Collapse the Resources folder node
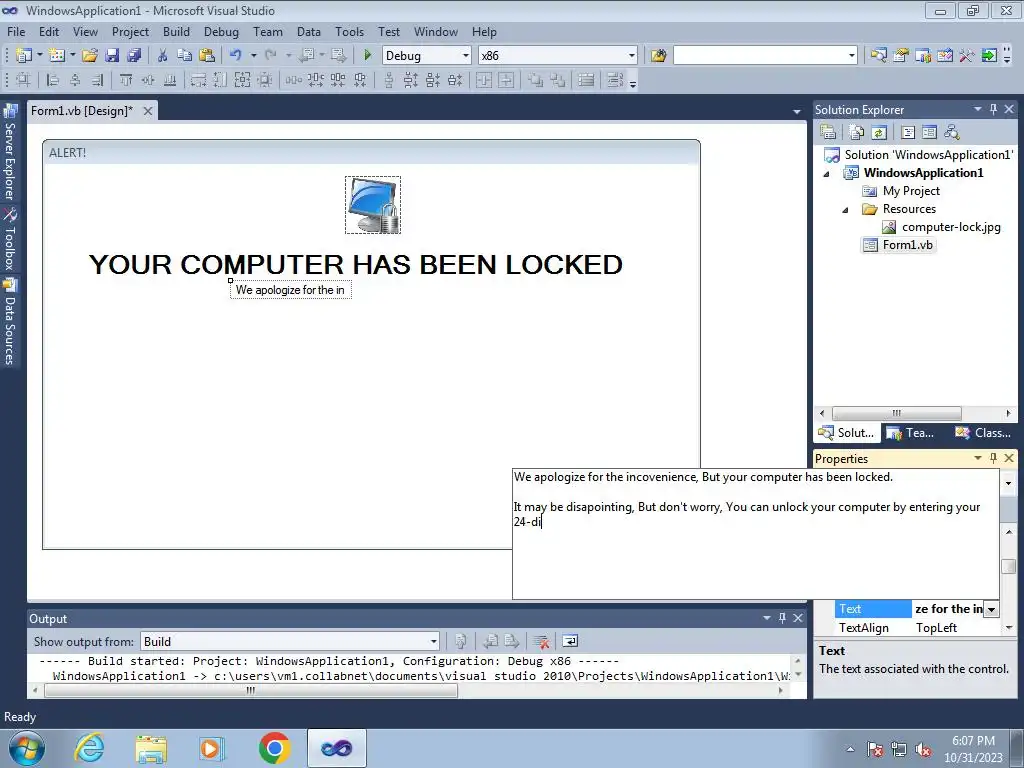 tap(845, 210)
